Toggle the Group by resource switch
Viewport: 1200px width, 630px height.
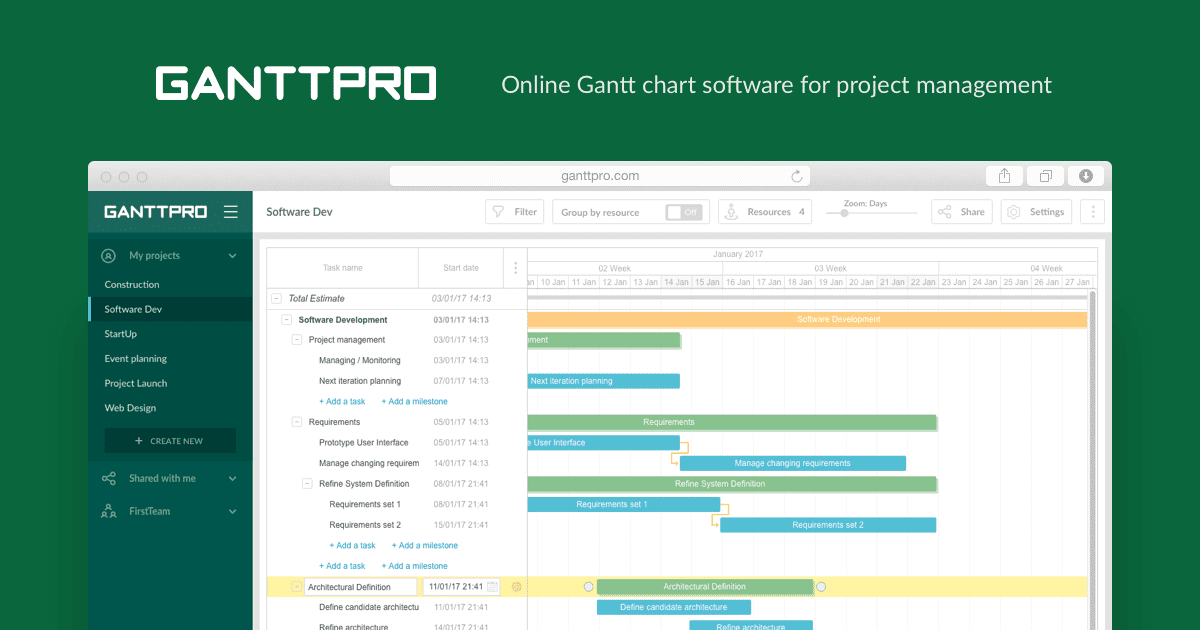click(684, 212)
